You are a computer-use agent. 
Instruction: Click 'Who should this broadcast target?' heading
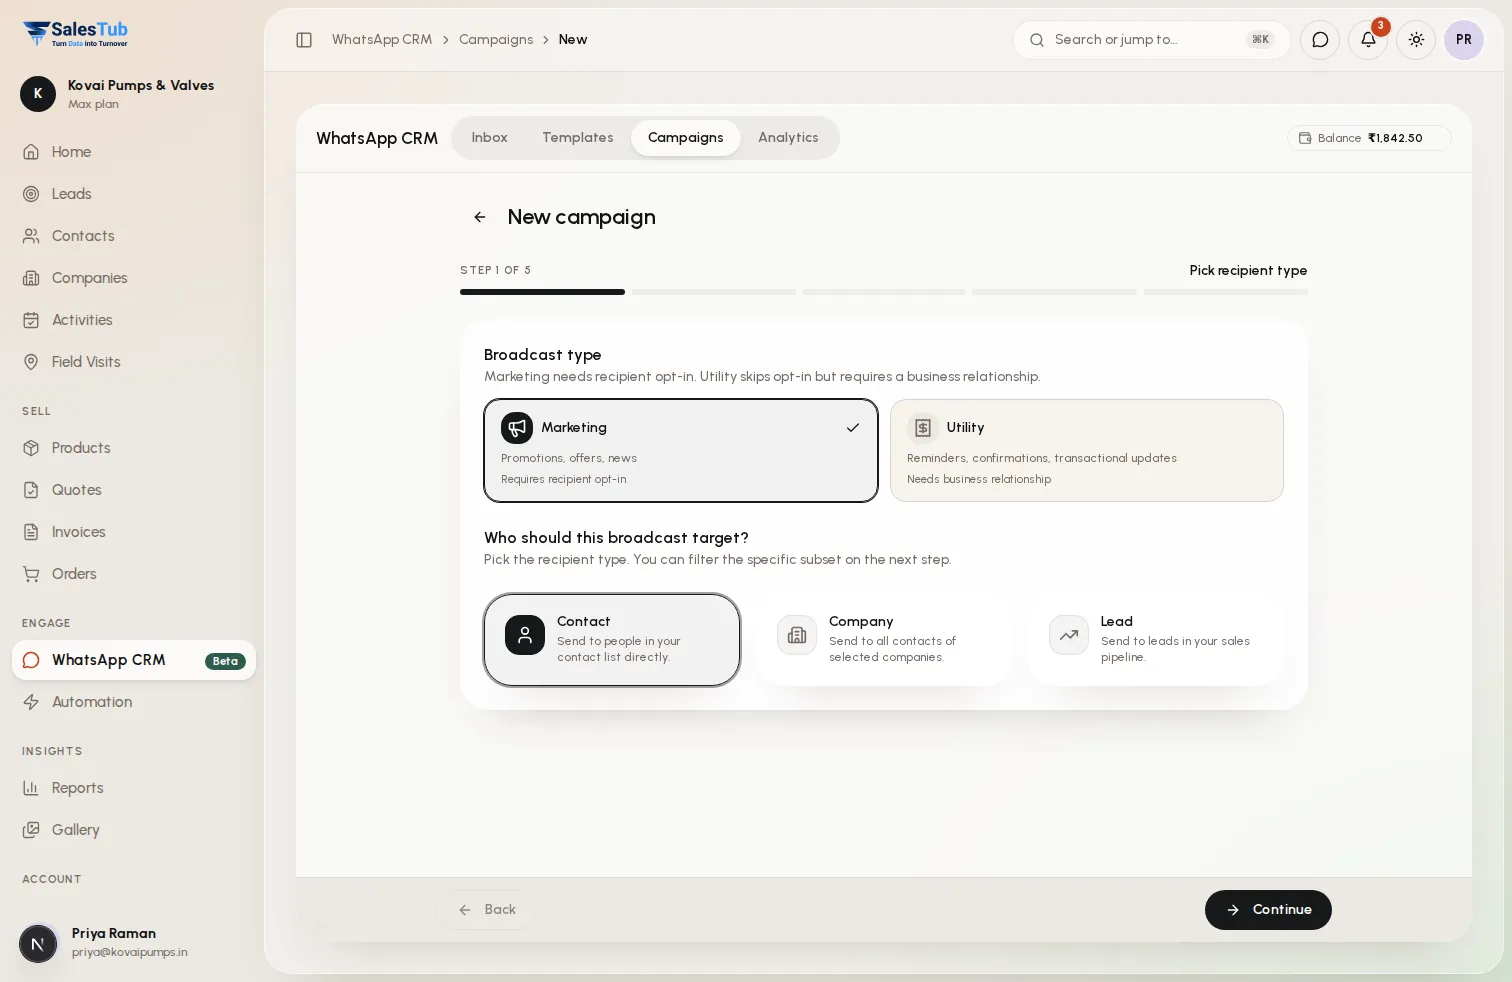(616, 538)
